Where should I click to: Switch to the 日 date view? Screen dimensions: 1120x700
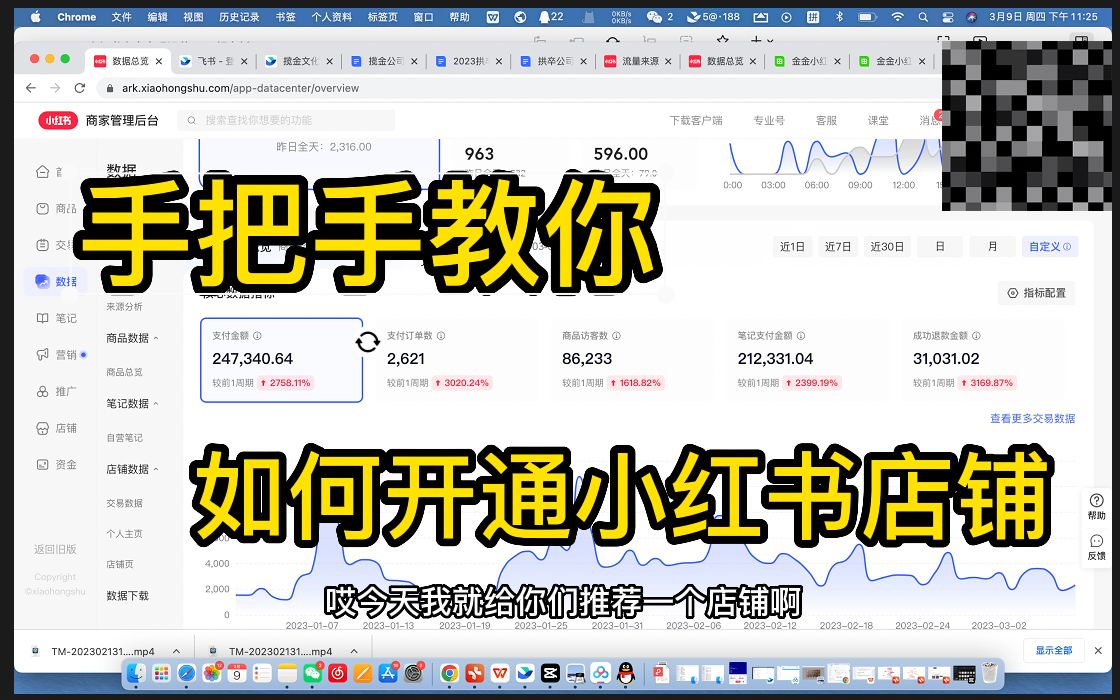(940, 246)
